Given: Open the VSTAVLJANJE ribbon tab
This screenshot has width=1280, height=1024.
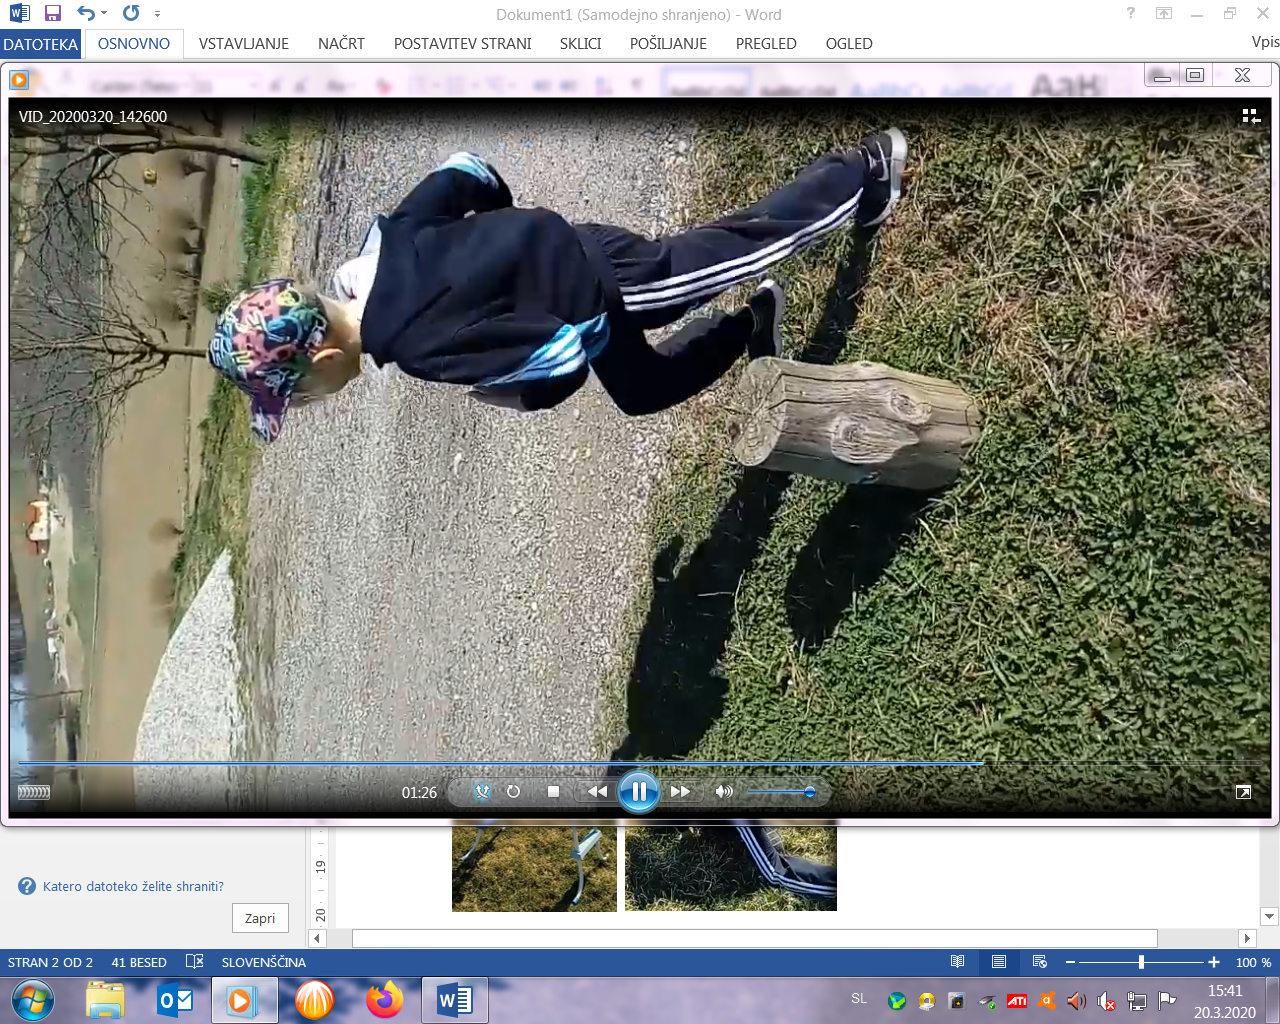Looking at the screenshot, I should coord(244,44).
